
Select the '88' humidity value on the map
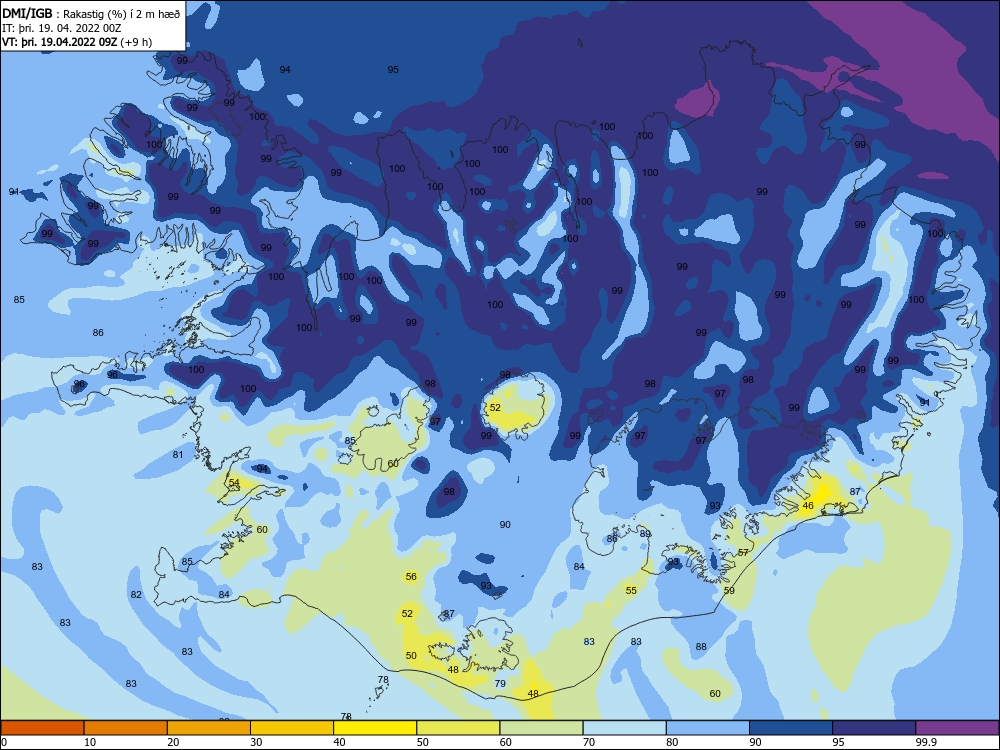tap(701, 647)
